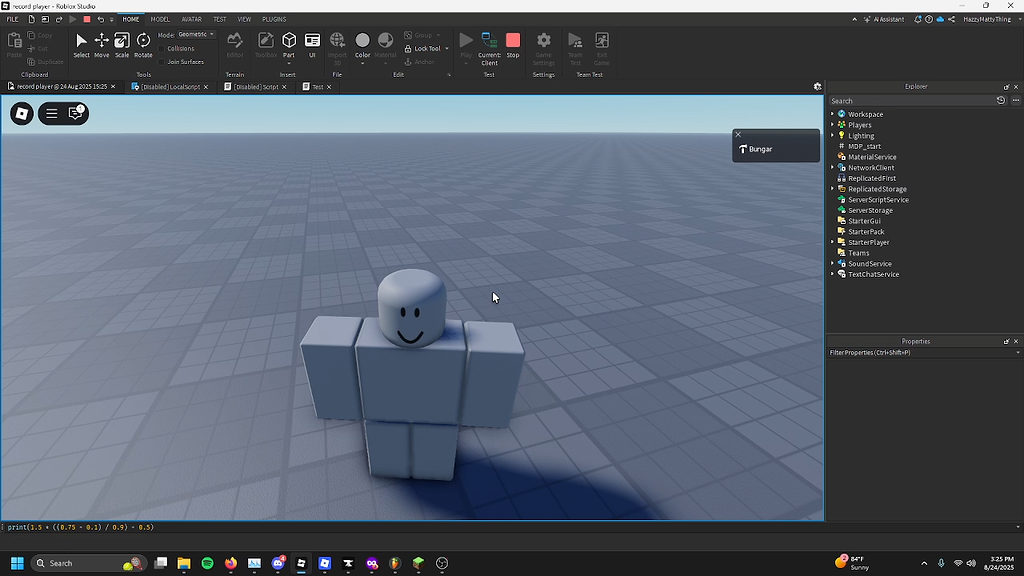Expand the Lighting tree node
1024x576 pixels.
tap(833, 135)
